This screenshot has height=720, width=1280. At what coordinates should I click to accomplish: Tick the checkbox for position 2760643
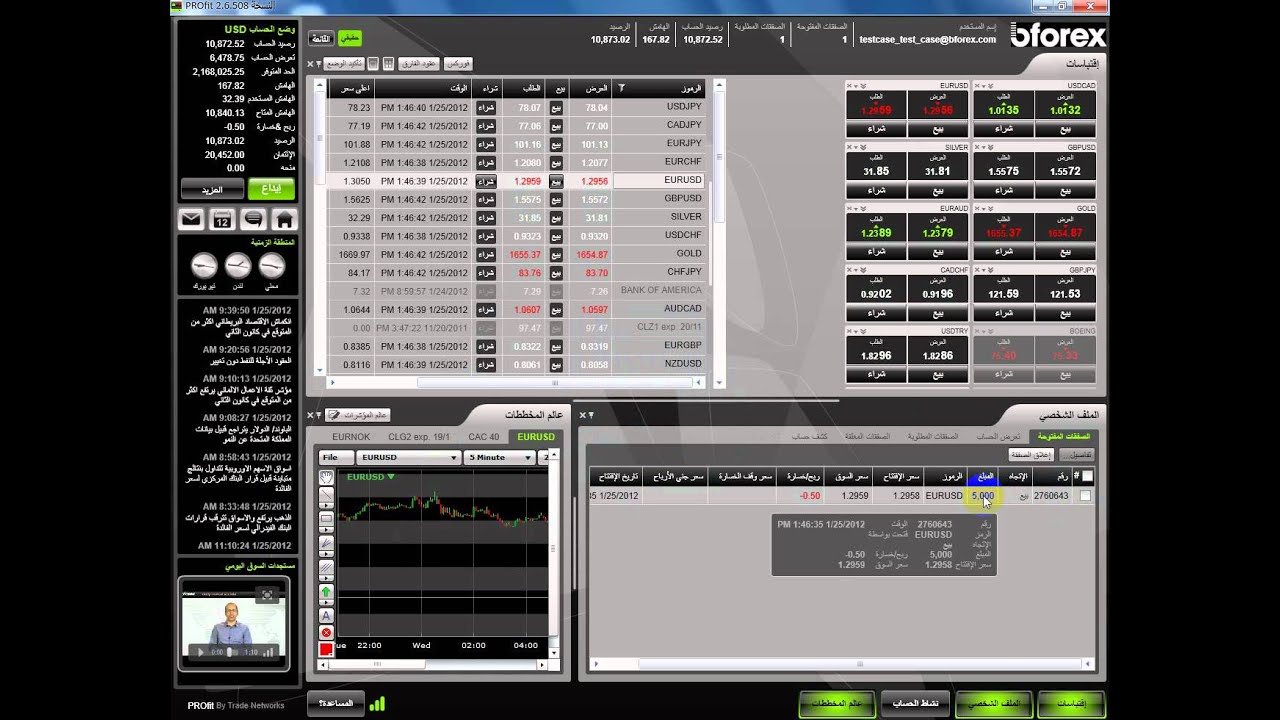pos(1086,496)
